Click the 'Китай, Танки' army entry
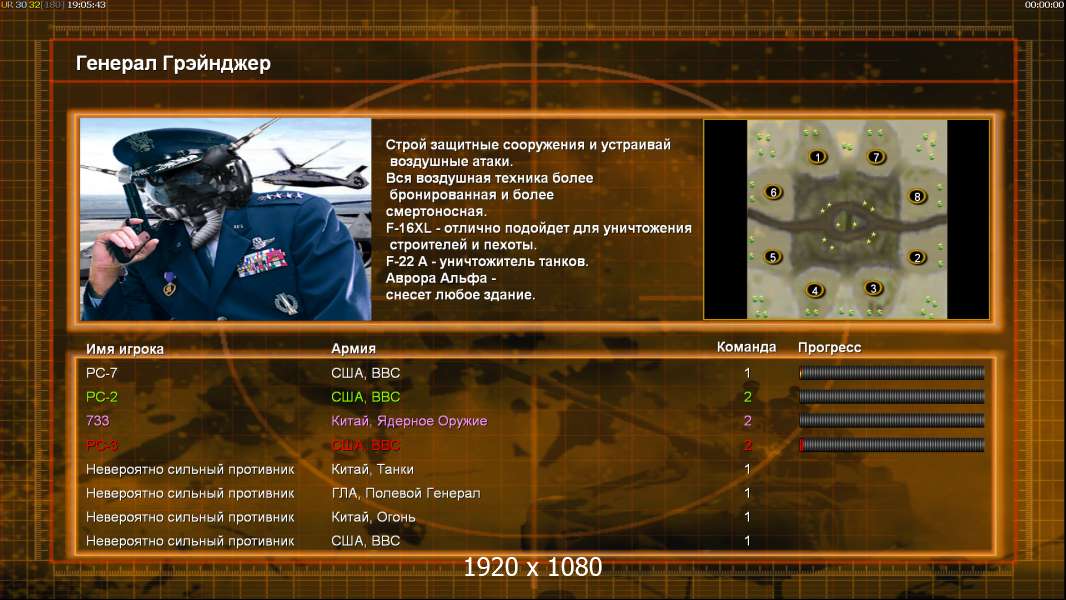The width and height of the screenshot is (1066, 600). pyautogui.click(x=373, y=470)
